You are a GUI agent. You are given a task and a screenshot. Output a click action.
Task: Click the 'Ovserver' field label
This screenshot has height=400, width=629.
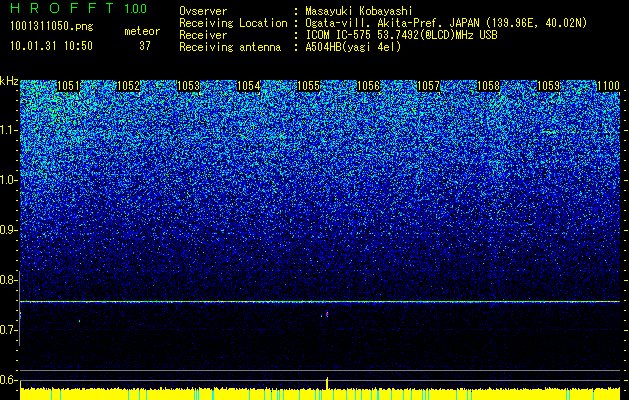coord(203,11)
